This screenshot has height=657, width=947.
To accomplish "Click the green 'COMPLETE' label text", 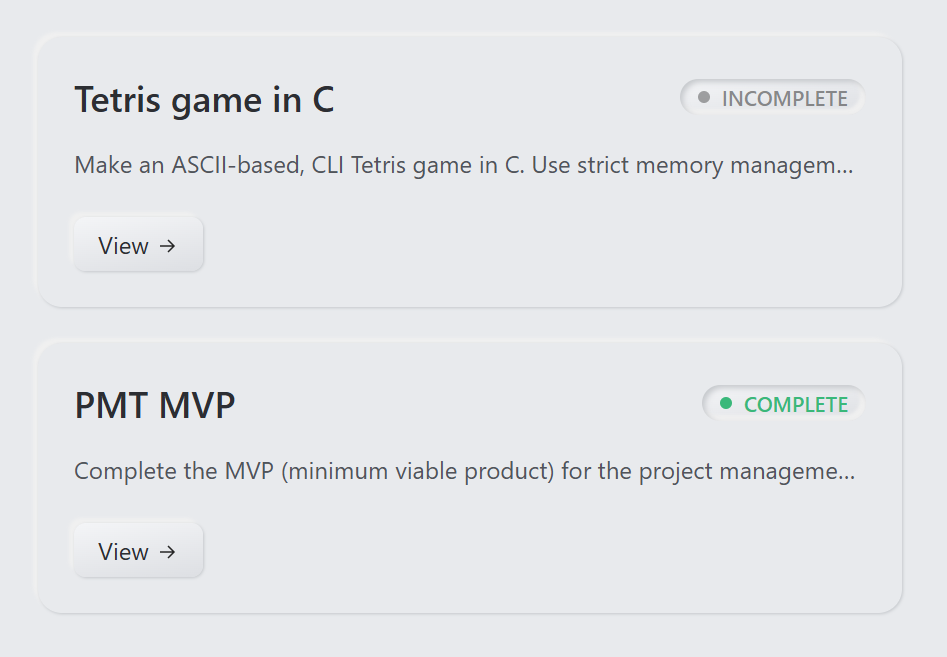I will pyautogui.click(x=796, y=405).
